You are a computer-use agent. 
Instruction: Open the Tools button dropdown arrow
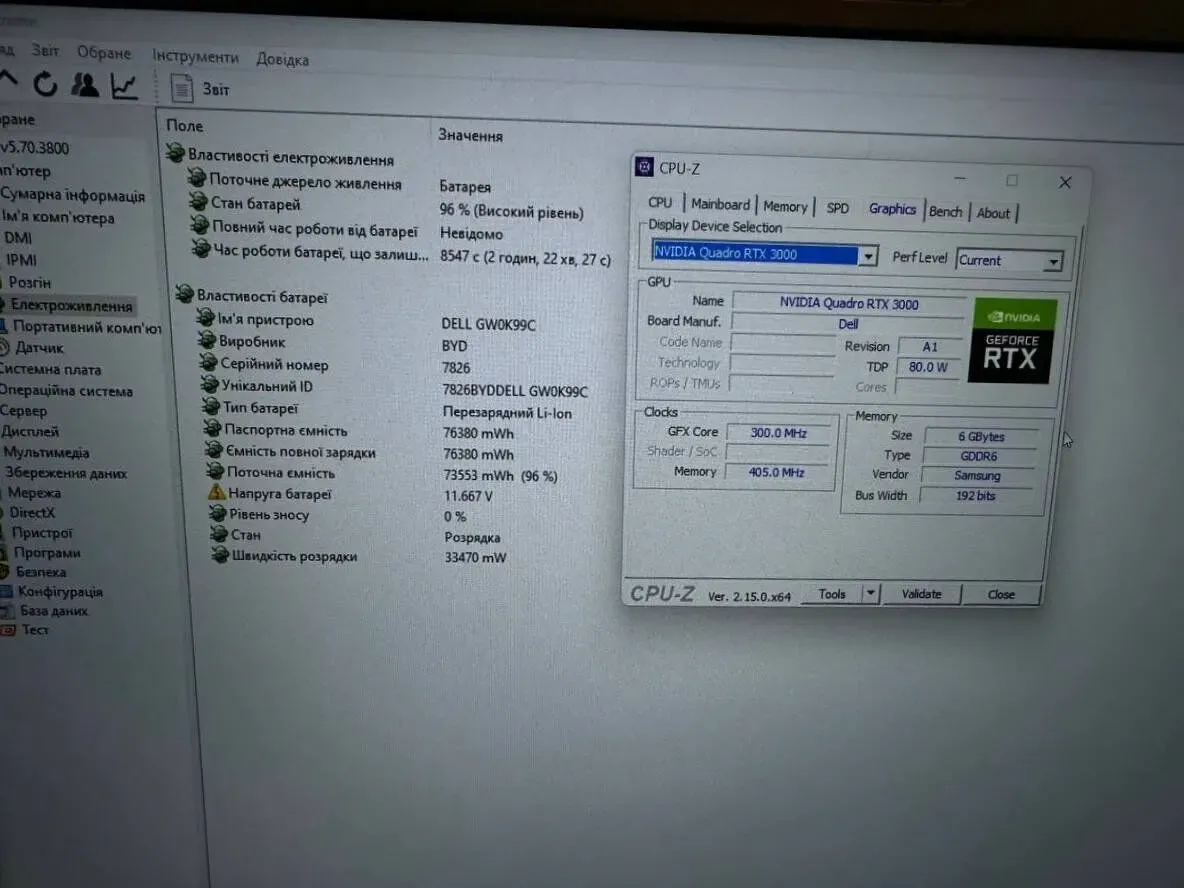tap(870, 594)
